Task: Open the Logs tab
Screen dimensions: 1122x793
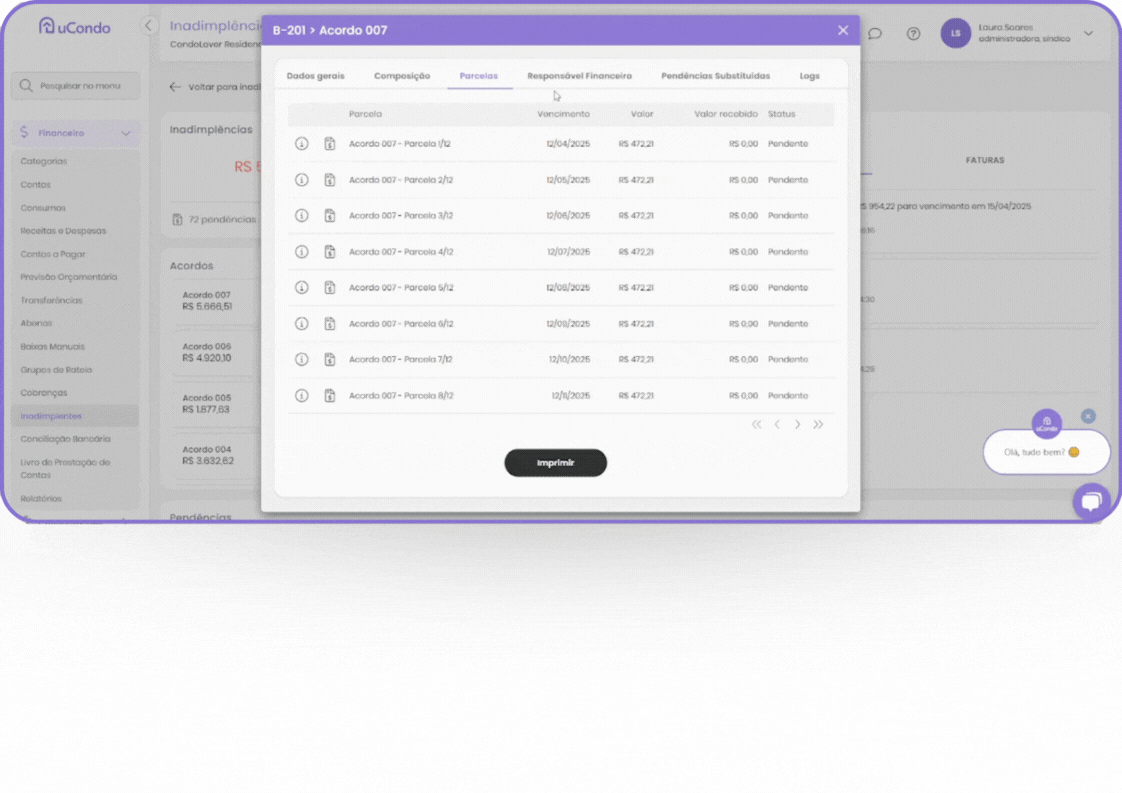Action: tap(809, 76)
